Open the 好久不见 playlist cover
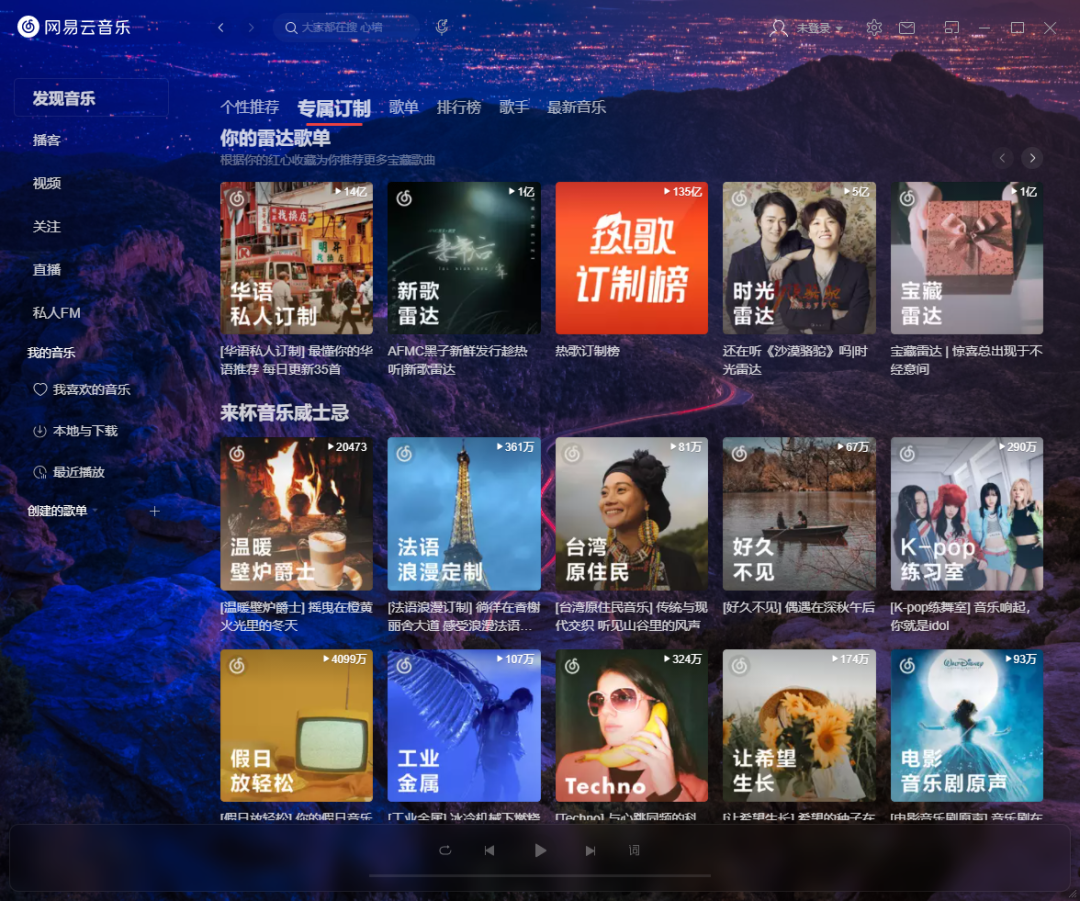Image resolution: width=1080 pixels, height=901 pixels. [x=799, y=514]
